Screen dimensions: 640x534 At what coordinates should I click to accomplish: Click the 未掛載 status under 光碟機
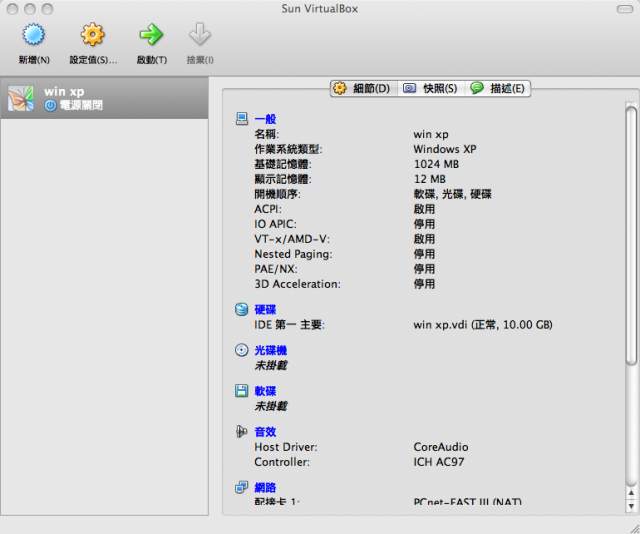(x=271, y=365)
